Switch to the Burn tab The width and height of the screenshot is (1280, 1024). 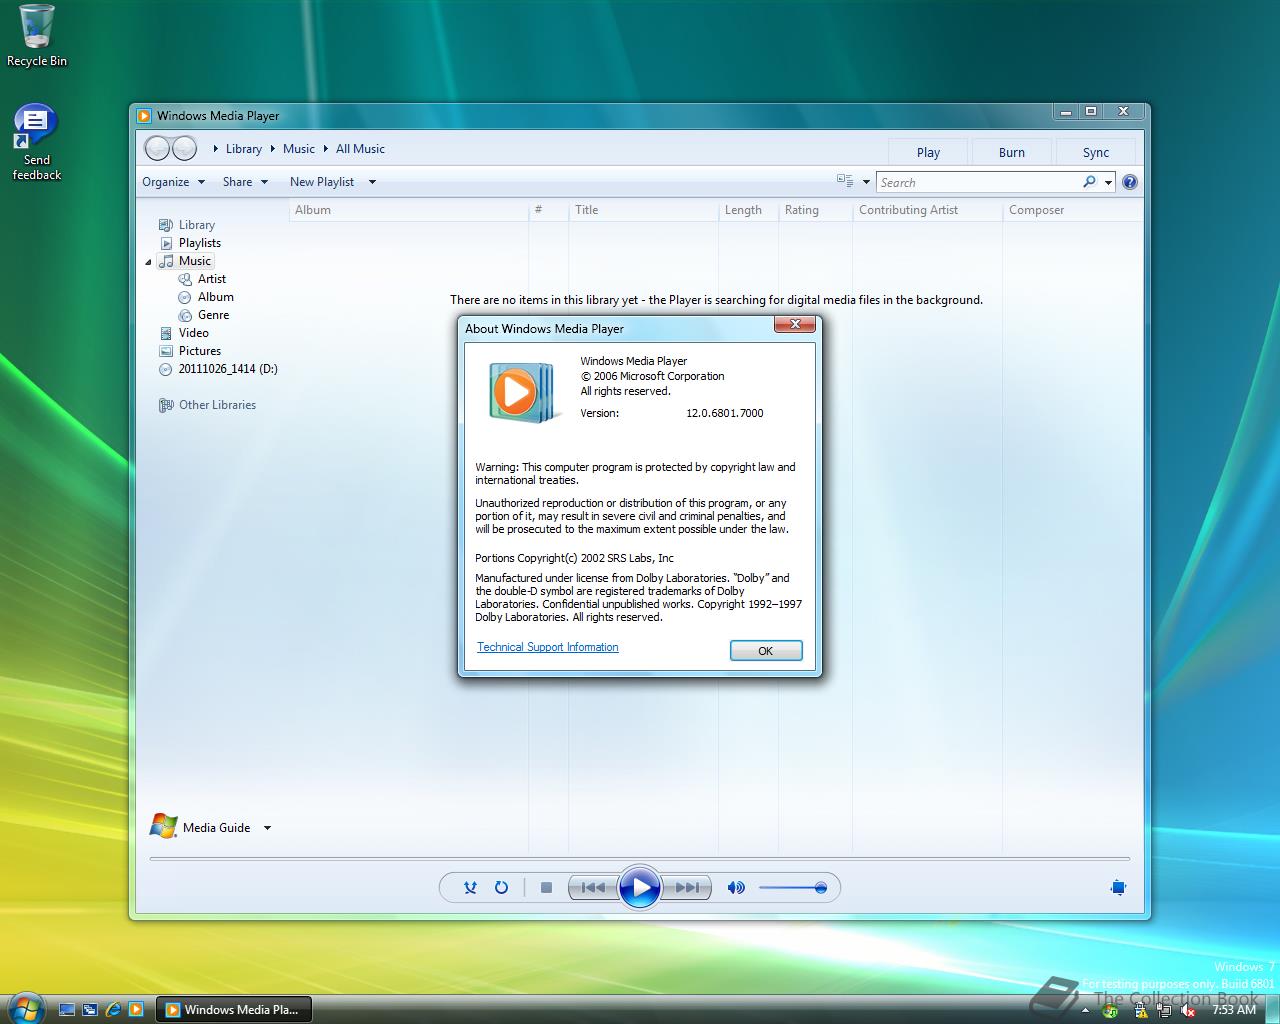(x=1011, y=152)
